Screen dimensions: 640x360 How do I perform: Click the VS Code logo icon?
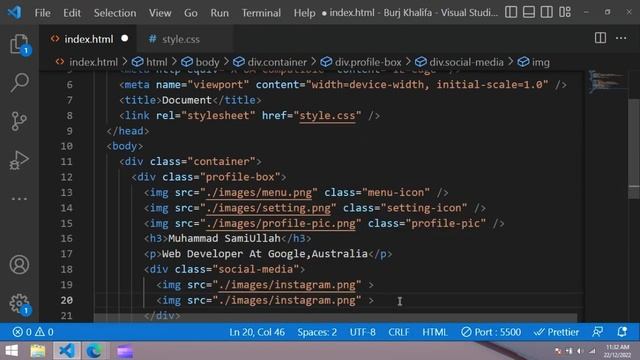click(14, 12)
